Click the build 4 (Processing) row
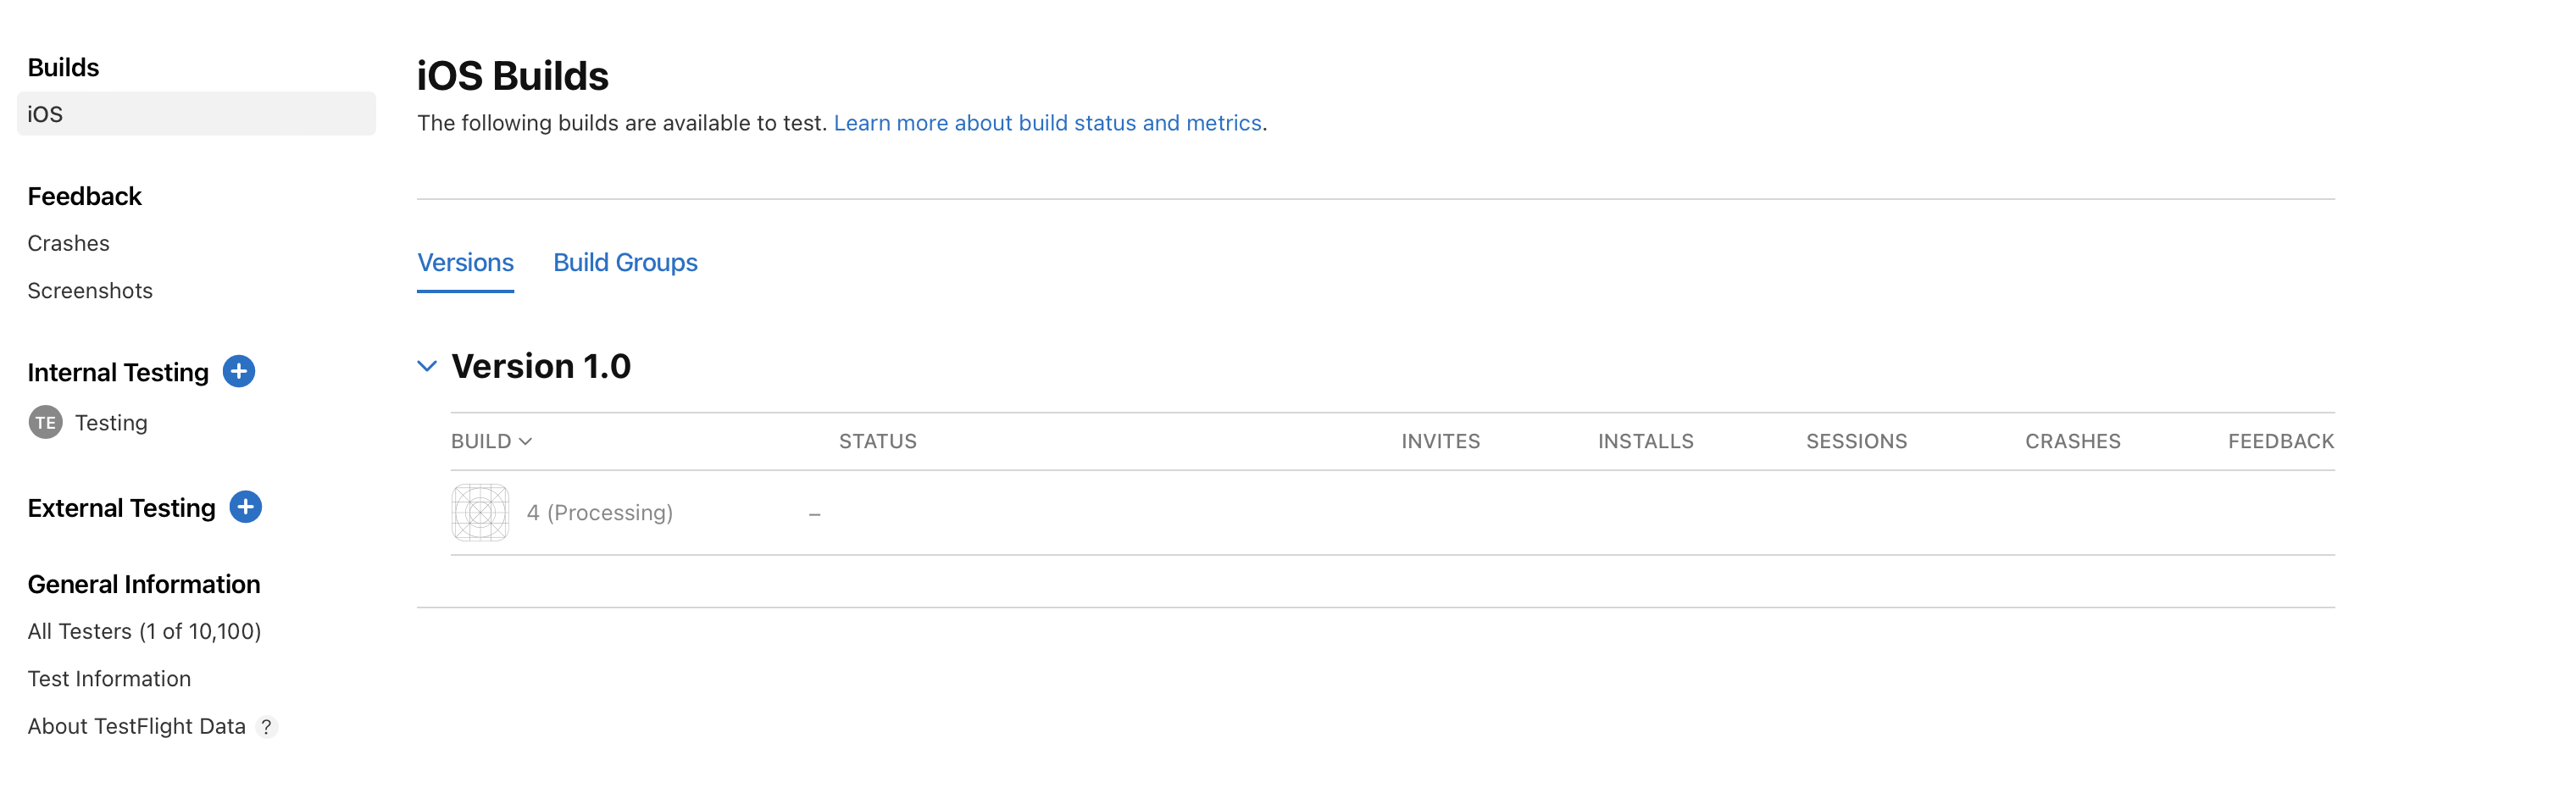Viewport: 2576px width, 810px height. coord(599,513)
